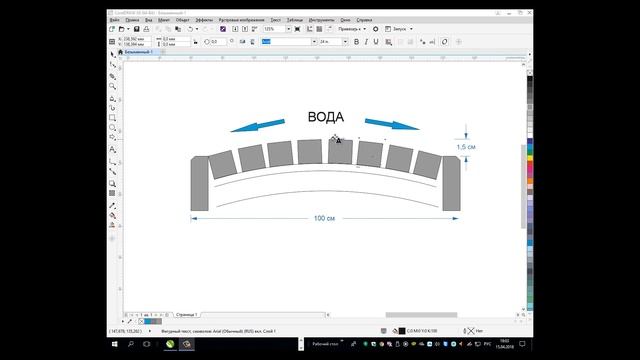Click the Export icon in toolbar

pos(244,29)
